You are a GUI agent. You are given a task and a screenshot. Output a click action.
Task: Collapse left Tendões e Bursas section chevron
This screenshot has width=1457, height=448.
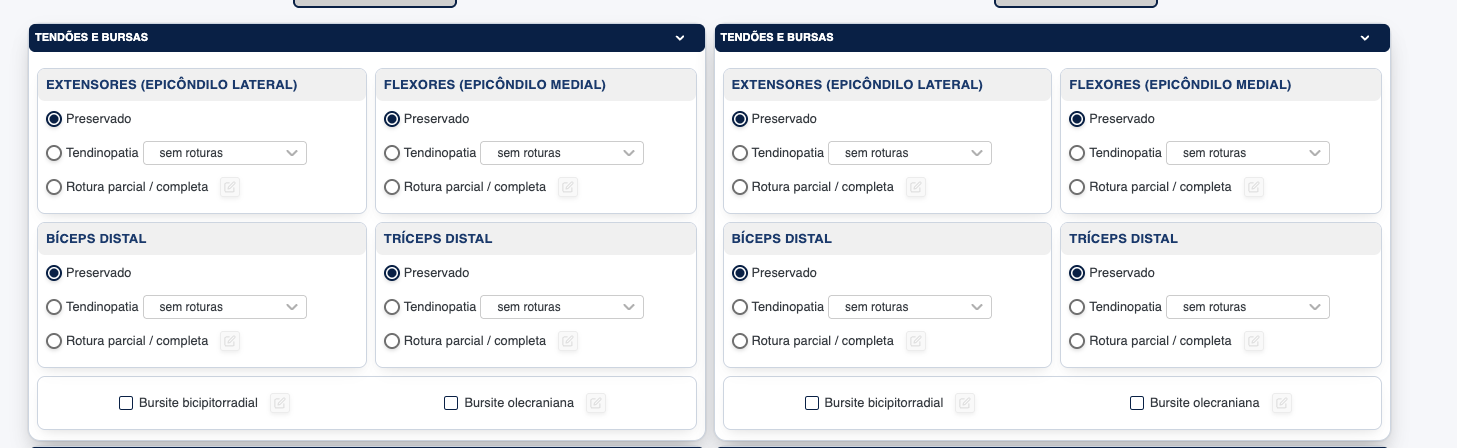tap(680, 38)
